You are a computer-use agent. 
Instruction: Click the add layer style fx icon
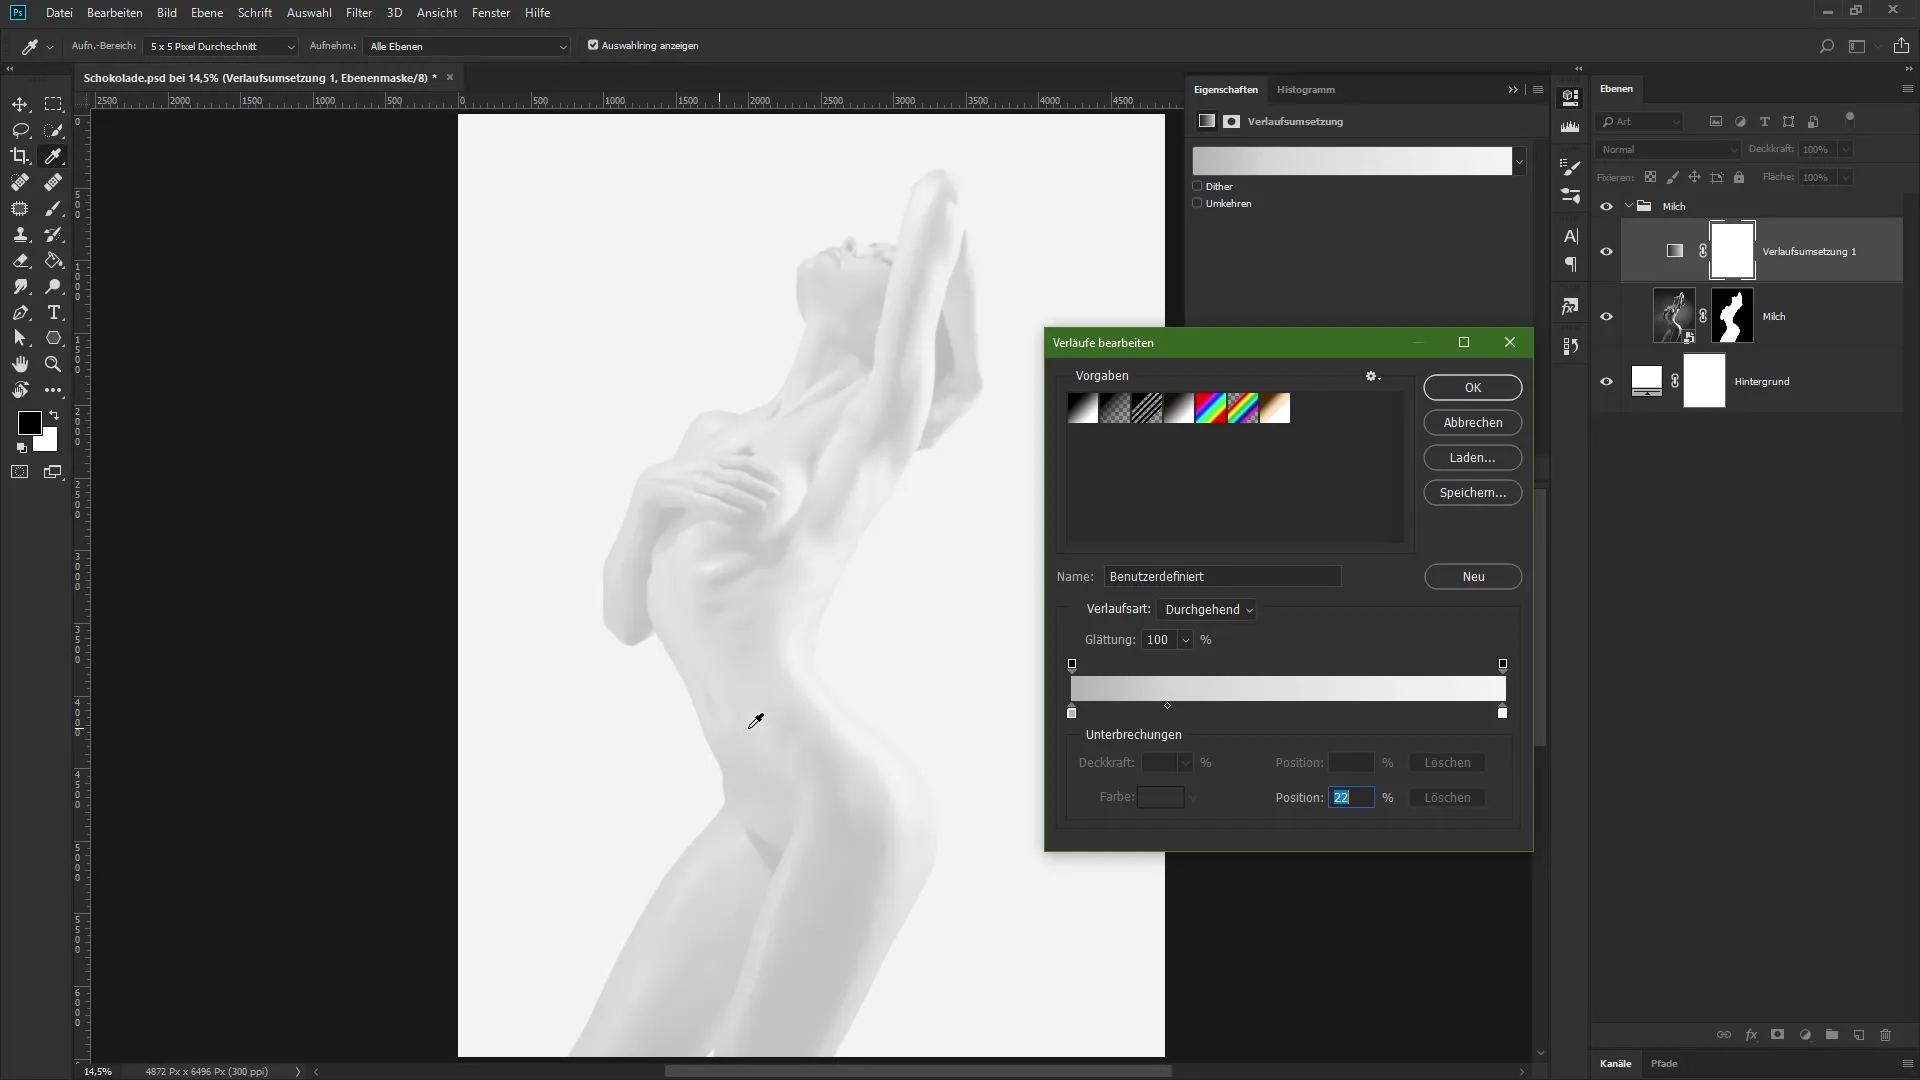point(1751,1035)
